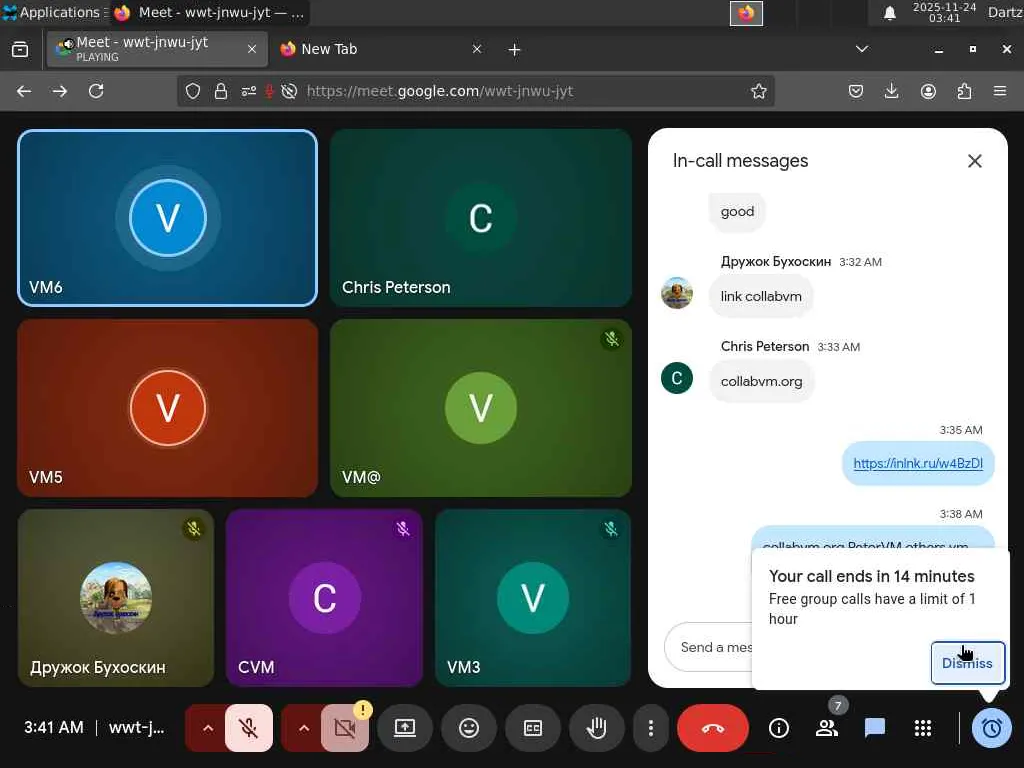This screenshot has height=768, width=1024.
Task: Toggle the microphone mute button
Action: (x=249, y=728)
